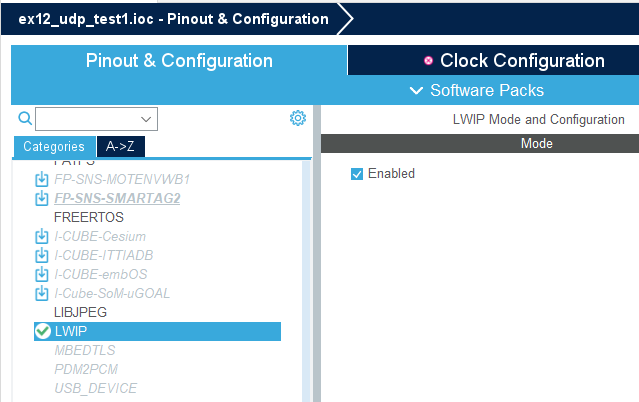The height and width of the screenshot is (402, 639).
Task: Click the search magnifier icon
Action: click(25, 118)
